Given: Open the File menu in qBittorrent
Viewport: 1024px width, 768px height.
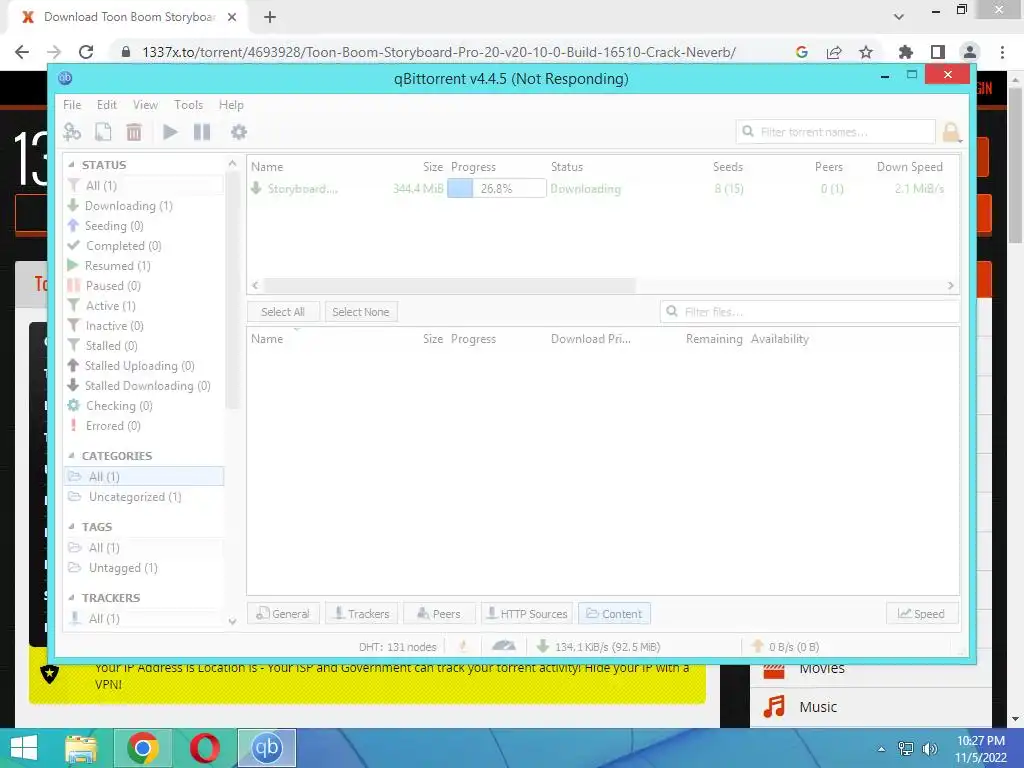Looking at the screenshot, I should [x=72, y=104].
